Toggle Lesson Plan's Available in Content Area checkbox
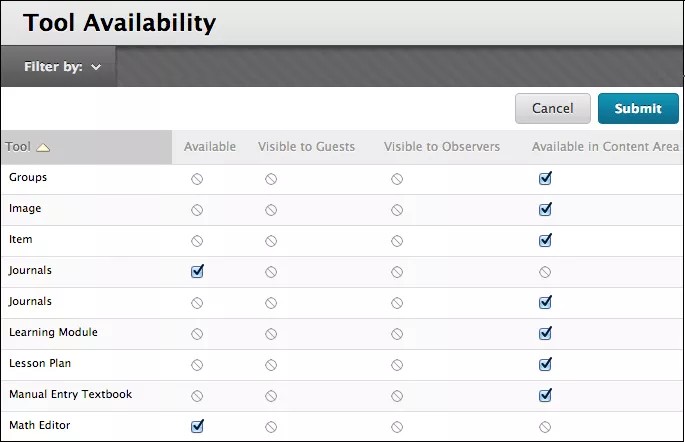 pyautogui.click(x=545, y=364)
